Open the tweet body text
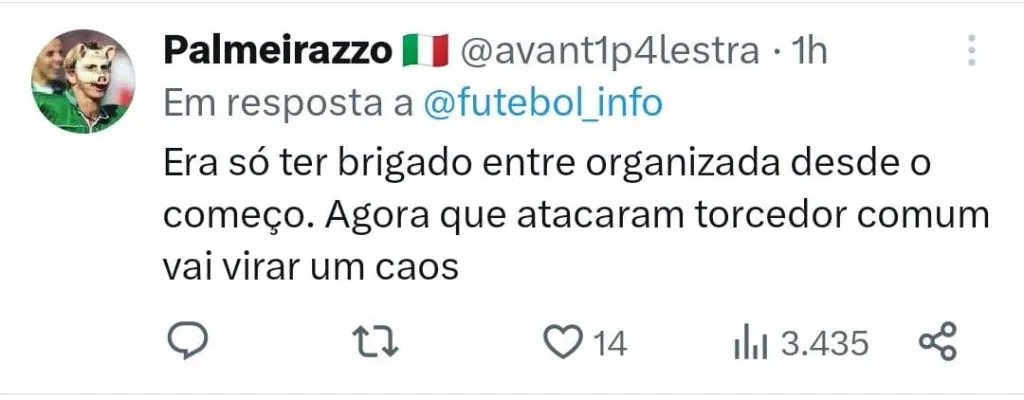 click(576, 216)
